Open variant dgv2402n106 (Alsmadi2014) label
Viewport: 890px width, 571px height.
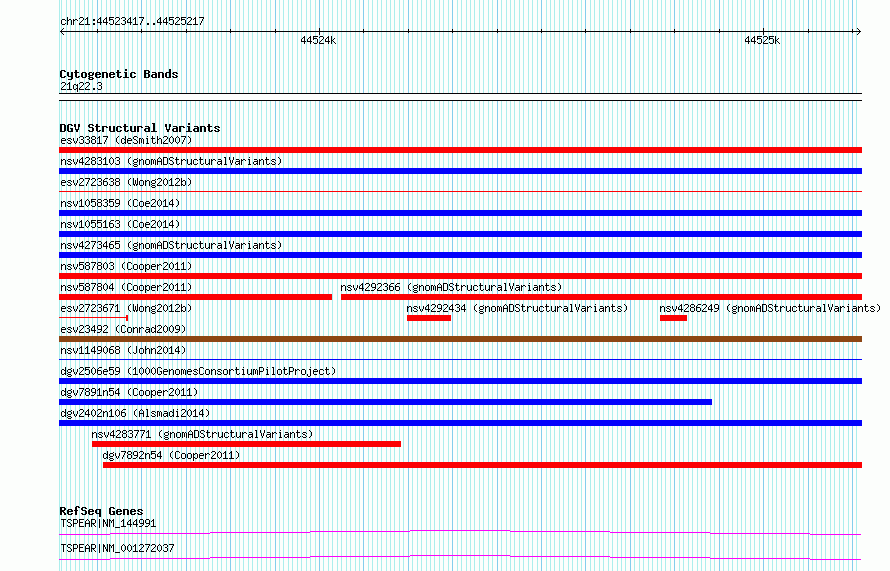135,413
